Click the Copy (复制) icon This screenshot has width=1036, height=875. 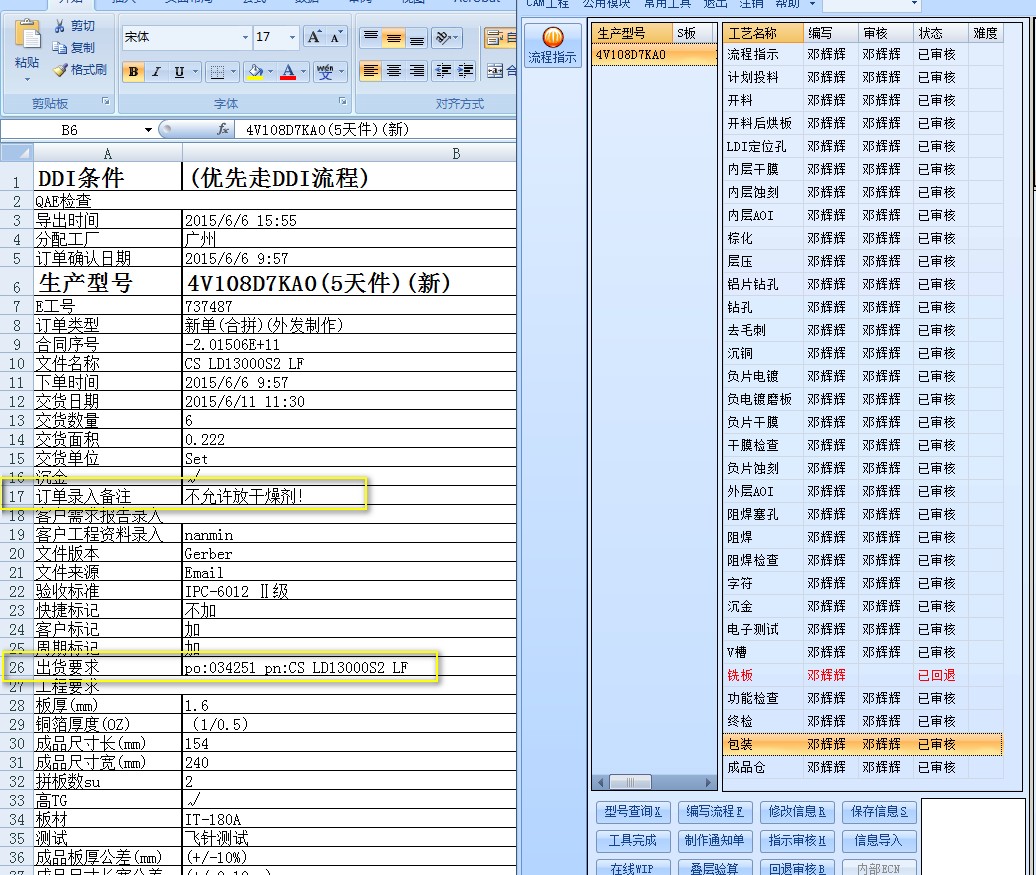coord(59,48)
